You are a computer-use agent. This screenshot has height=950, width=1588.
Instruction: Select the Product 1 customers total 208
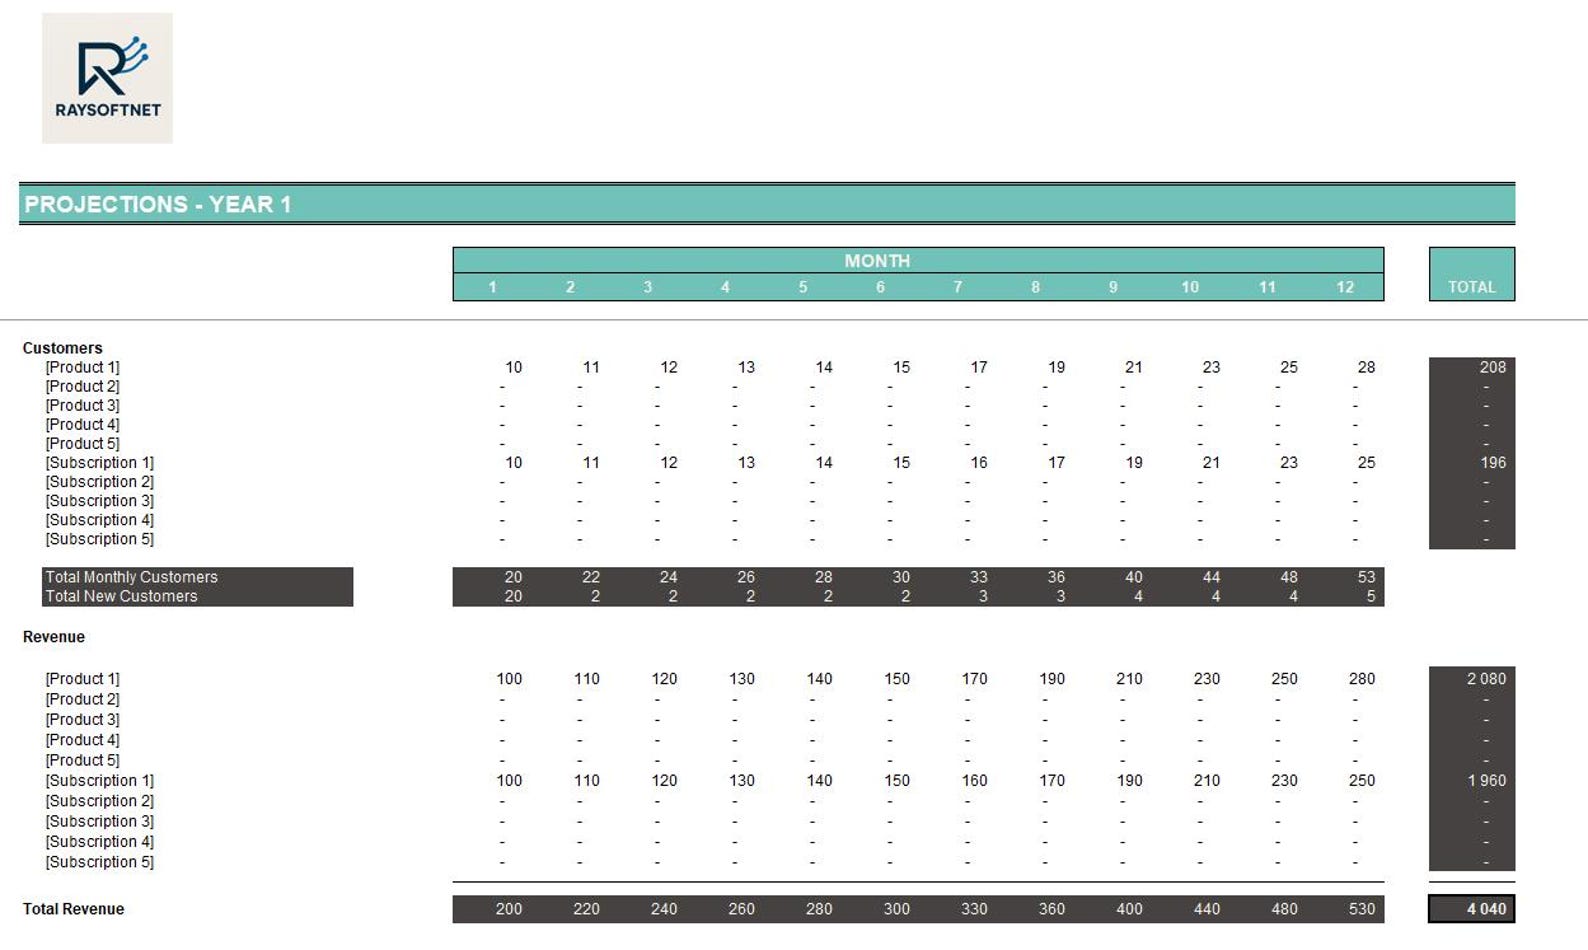[x=1492, y=367]
